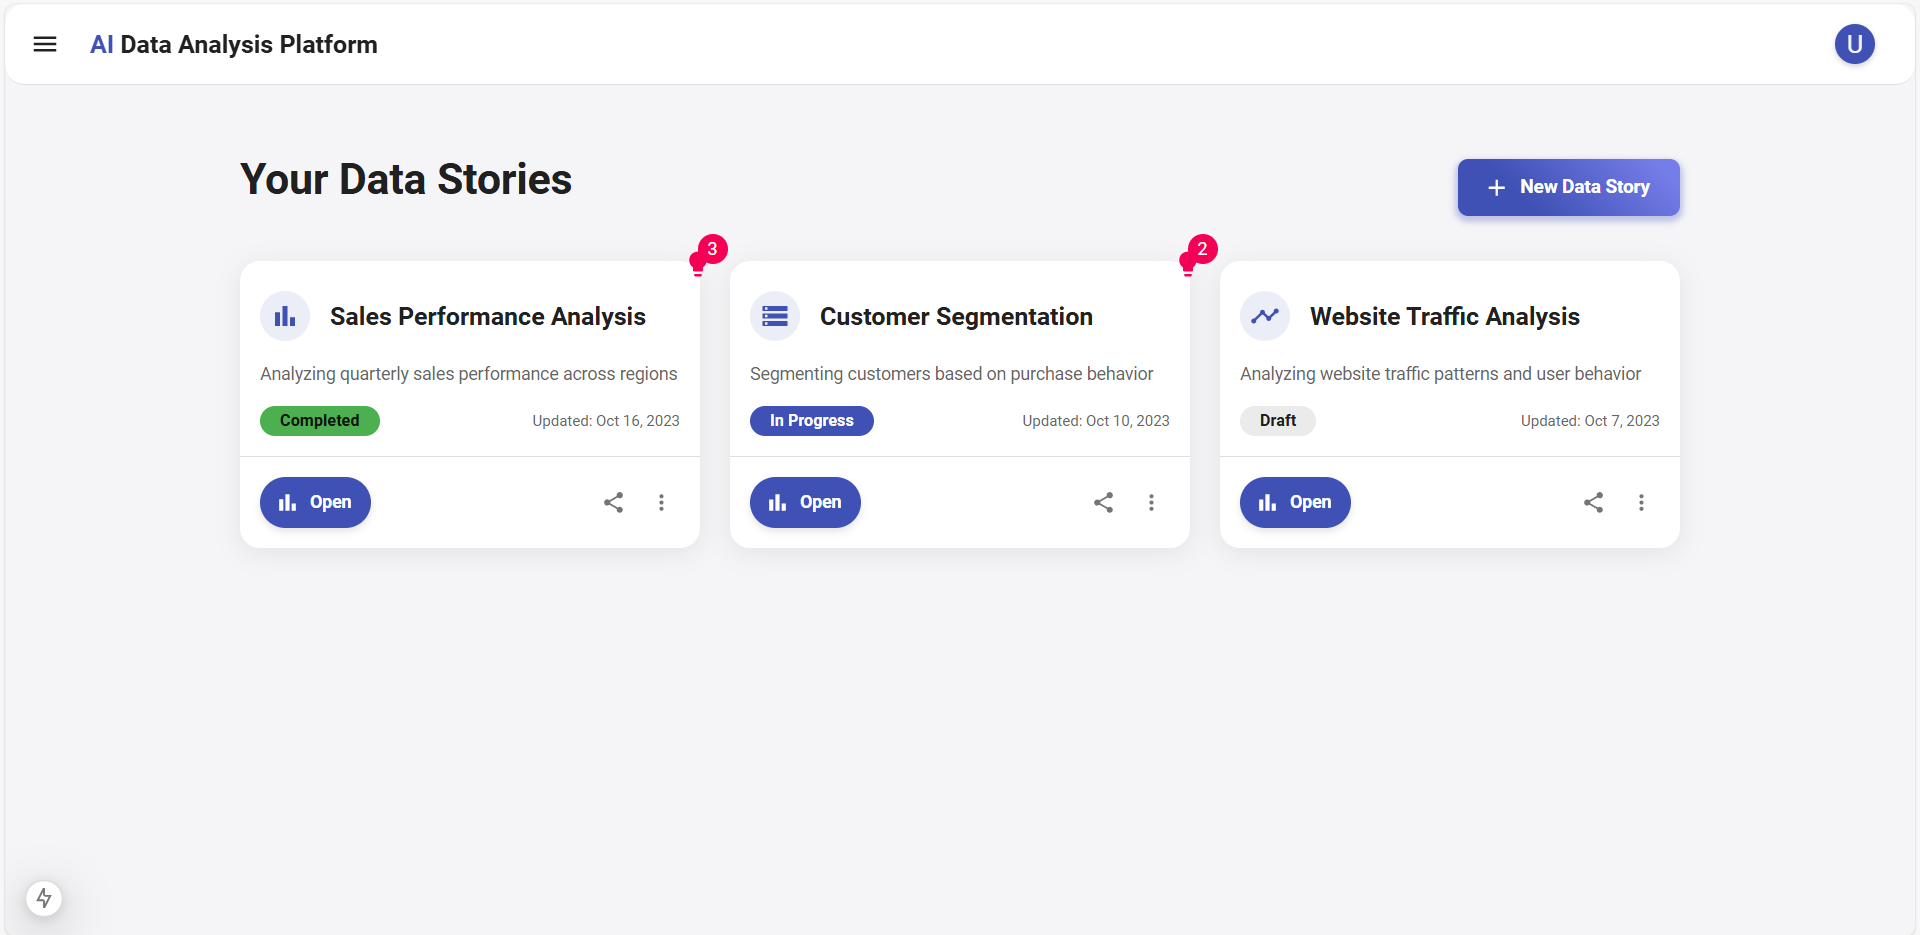
Task: Expand more options for Customer Segmentation
Action: 1151,502
